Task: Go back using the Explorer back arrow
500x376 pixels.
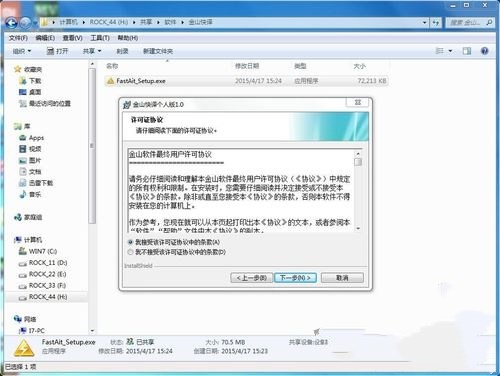Action: coord(12,22)
